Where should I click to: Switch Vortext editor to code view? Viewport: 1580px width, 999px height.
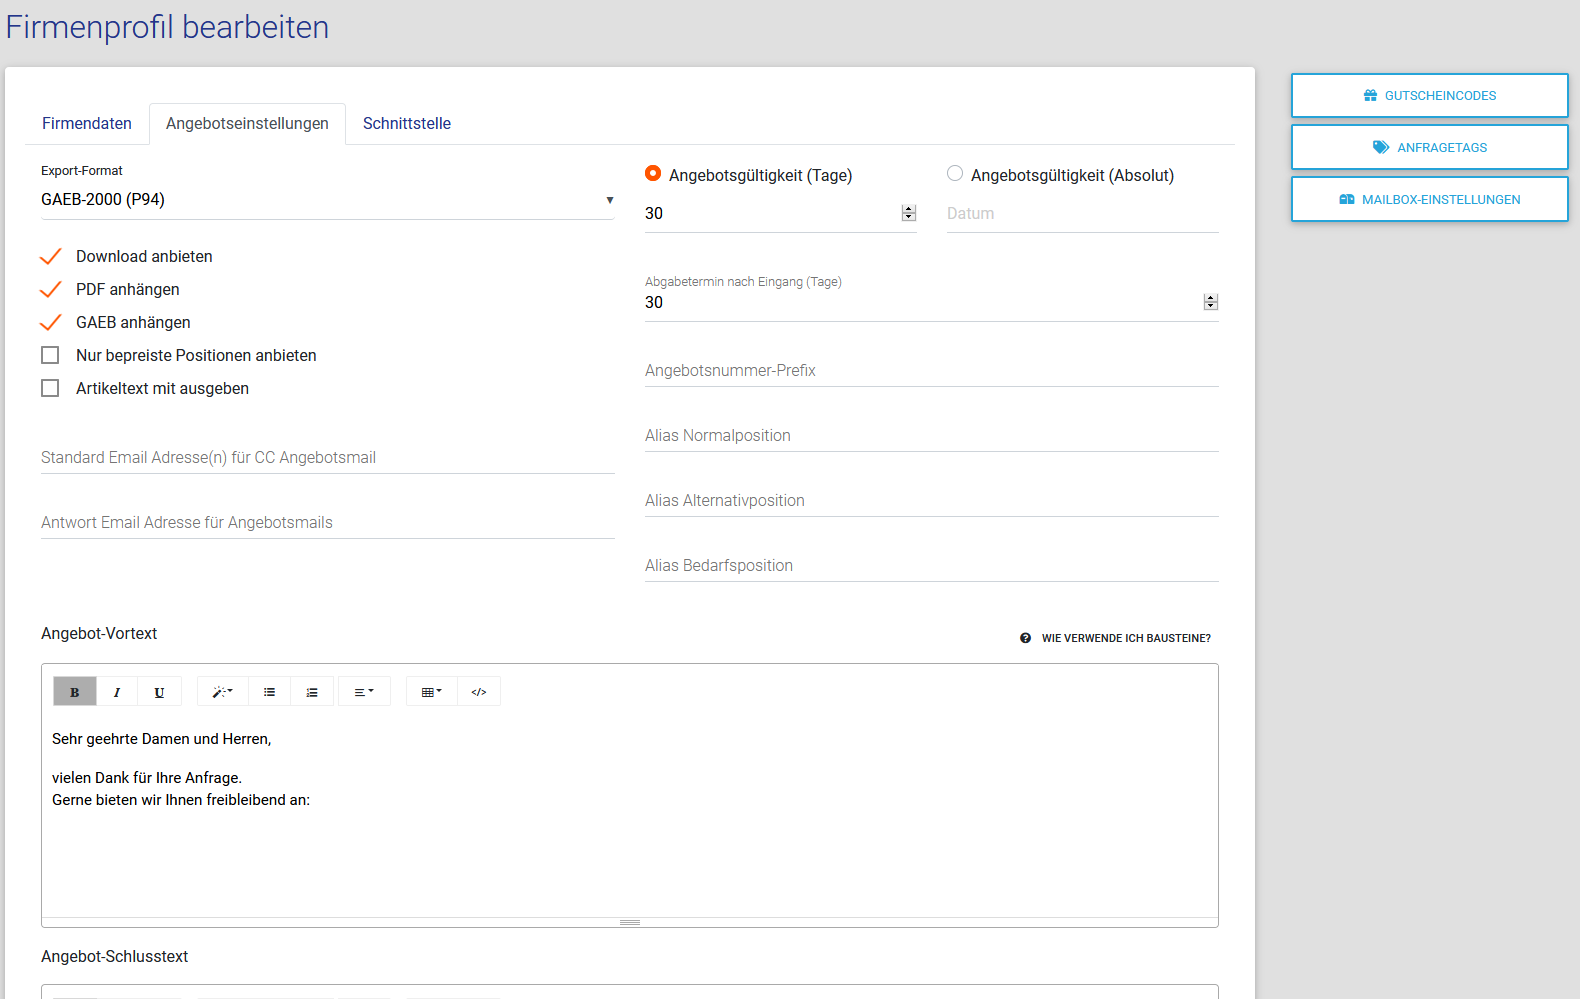(479, 692)
